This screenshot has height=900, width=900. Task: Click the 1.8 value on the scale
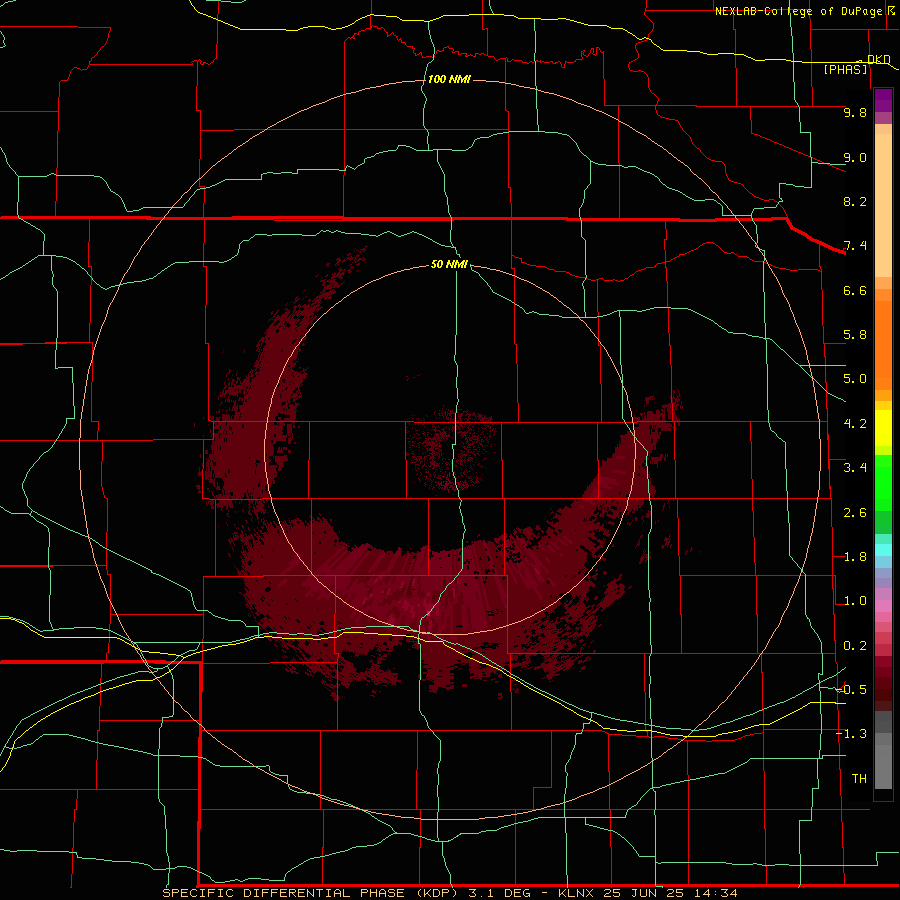855,557
